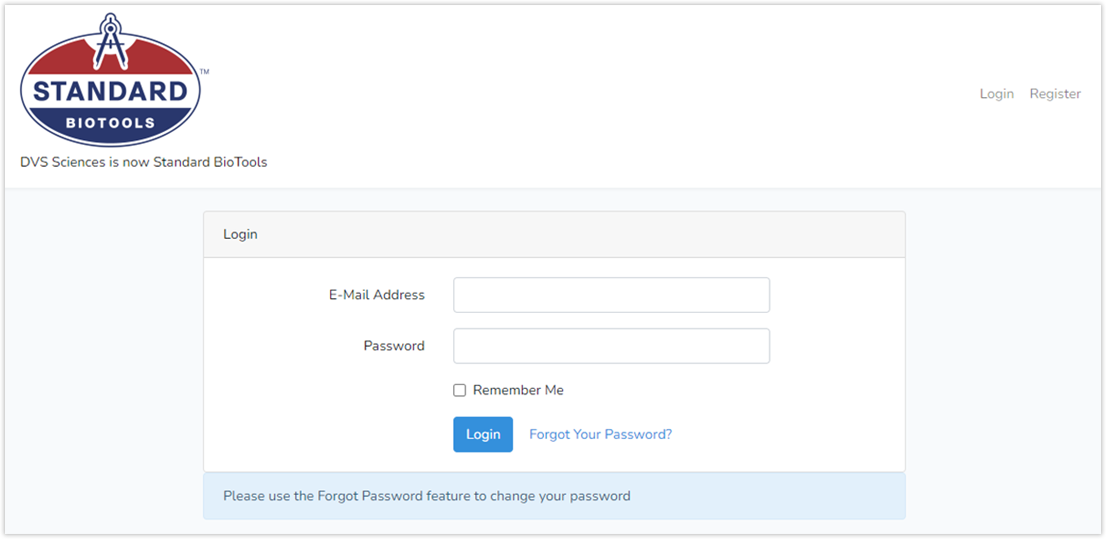This screenshot has height=539, width=1106.
Task: Click the TM trademark symbol beside logo
Action: tap(204, 72)
